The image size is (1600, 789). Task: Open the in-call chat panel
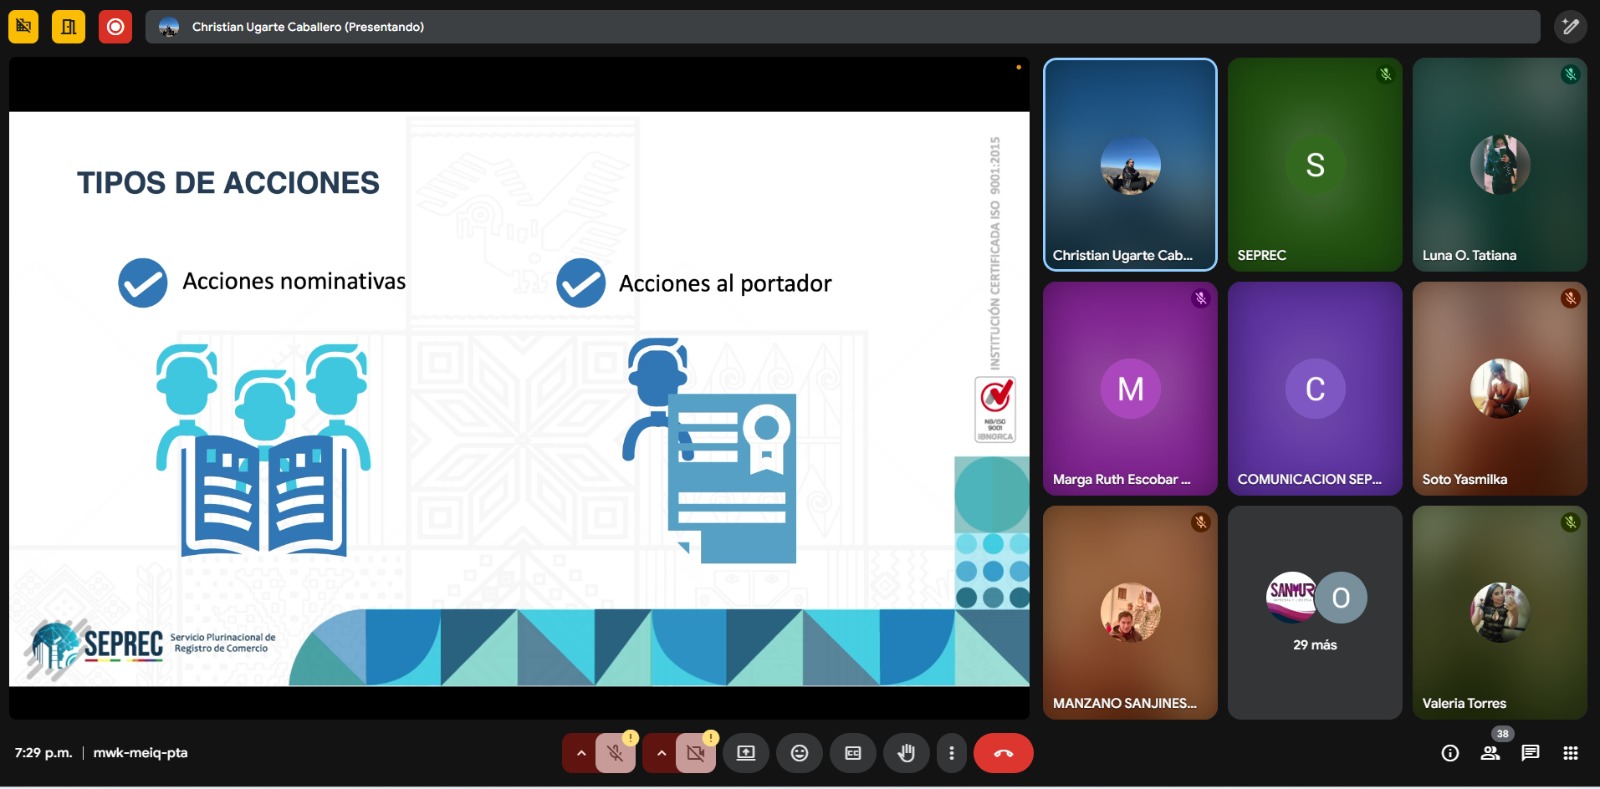1530,753
